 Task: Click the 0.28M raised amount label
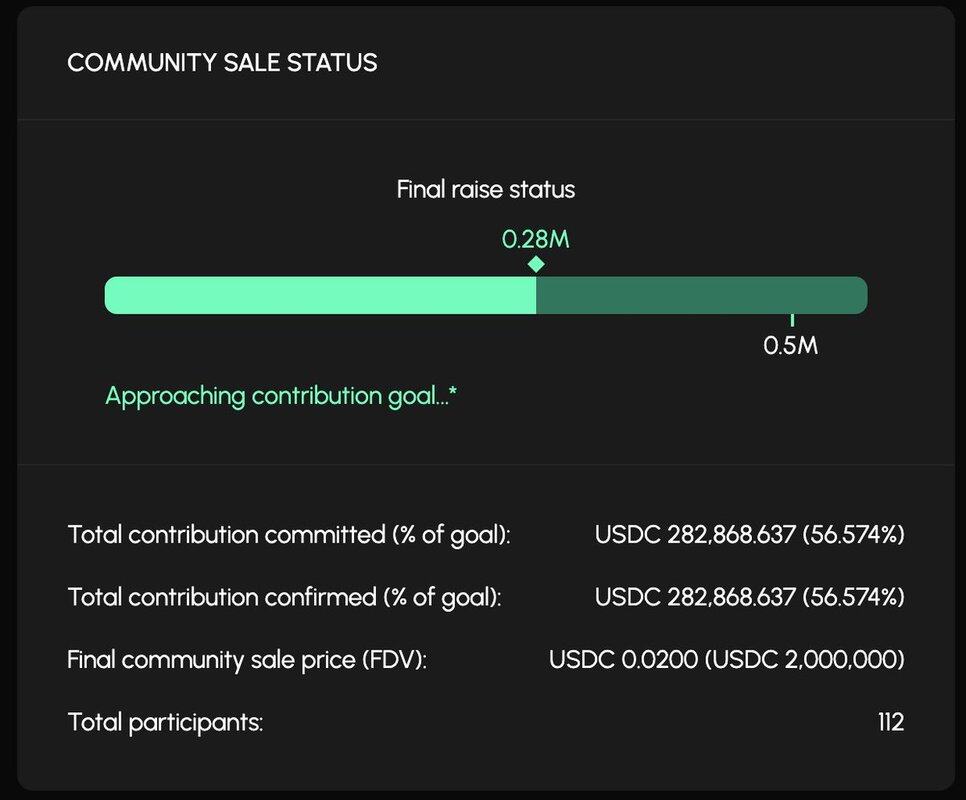(x=536, y=239)
